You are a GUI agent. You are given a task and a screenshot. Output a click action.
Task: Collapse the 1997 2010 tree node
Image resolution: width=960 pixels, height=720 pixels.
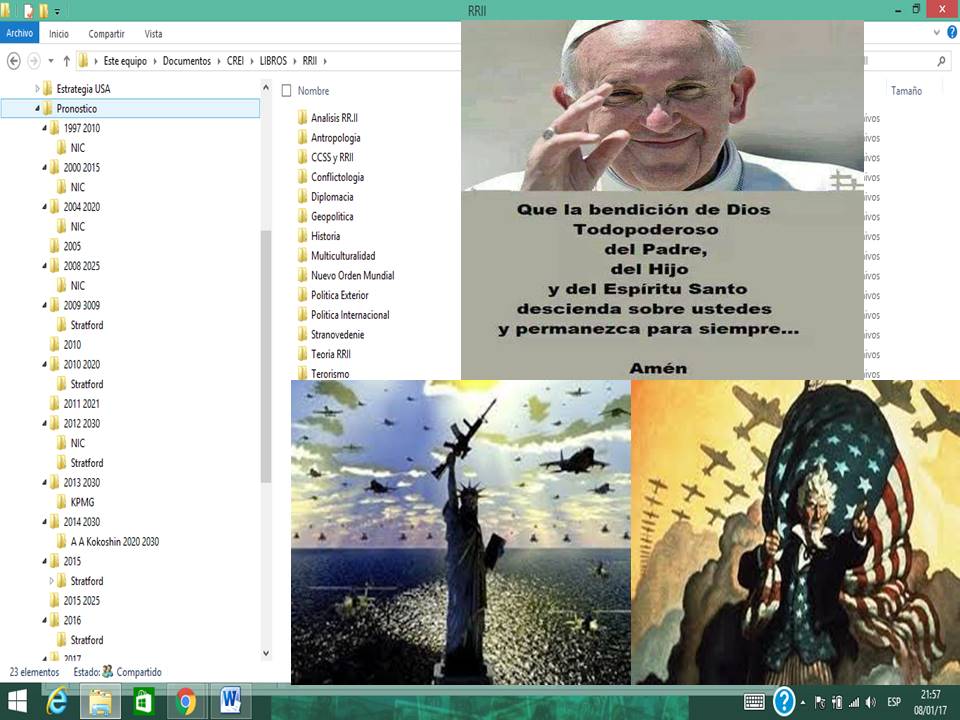point(44,128)
